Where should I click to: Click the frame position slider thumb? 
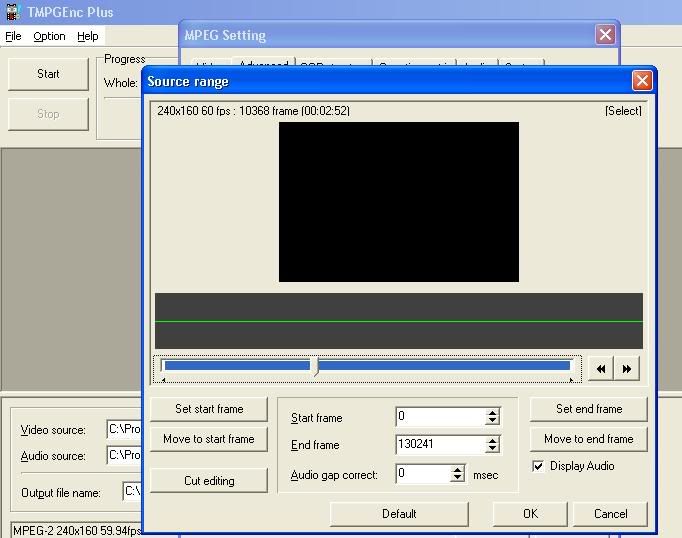tap(315, 366)
